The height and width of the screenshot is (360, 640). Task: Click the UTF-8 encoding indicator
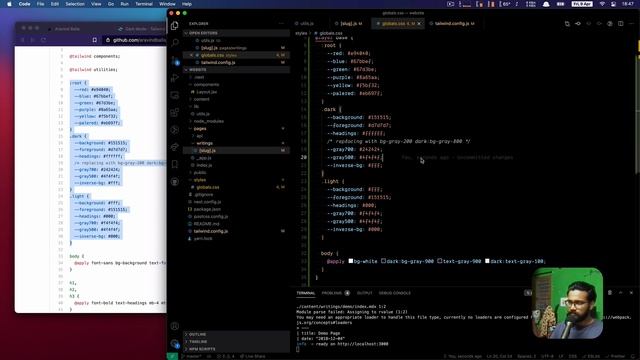(547, 356)
